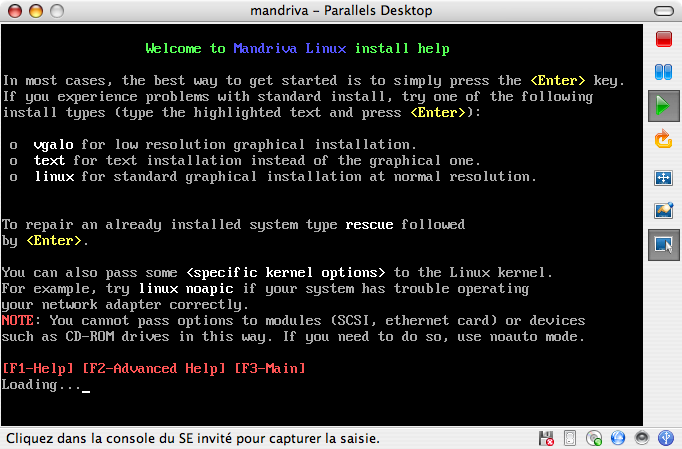The height and width of the screenshot is (449, 682).
Task: Stop the virtual machine with red button
Action: coord(664,39)
